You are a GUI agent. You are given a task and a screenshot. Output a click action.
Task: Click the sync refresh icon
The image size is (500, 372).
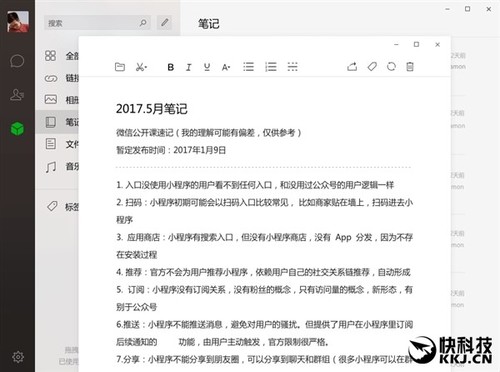point(391,67)
